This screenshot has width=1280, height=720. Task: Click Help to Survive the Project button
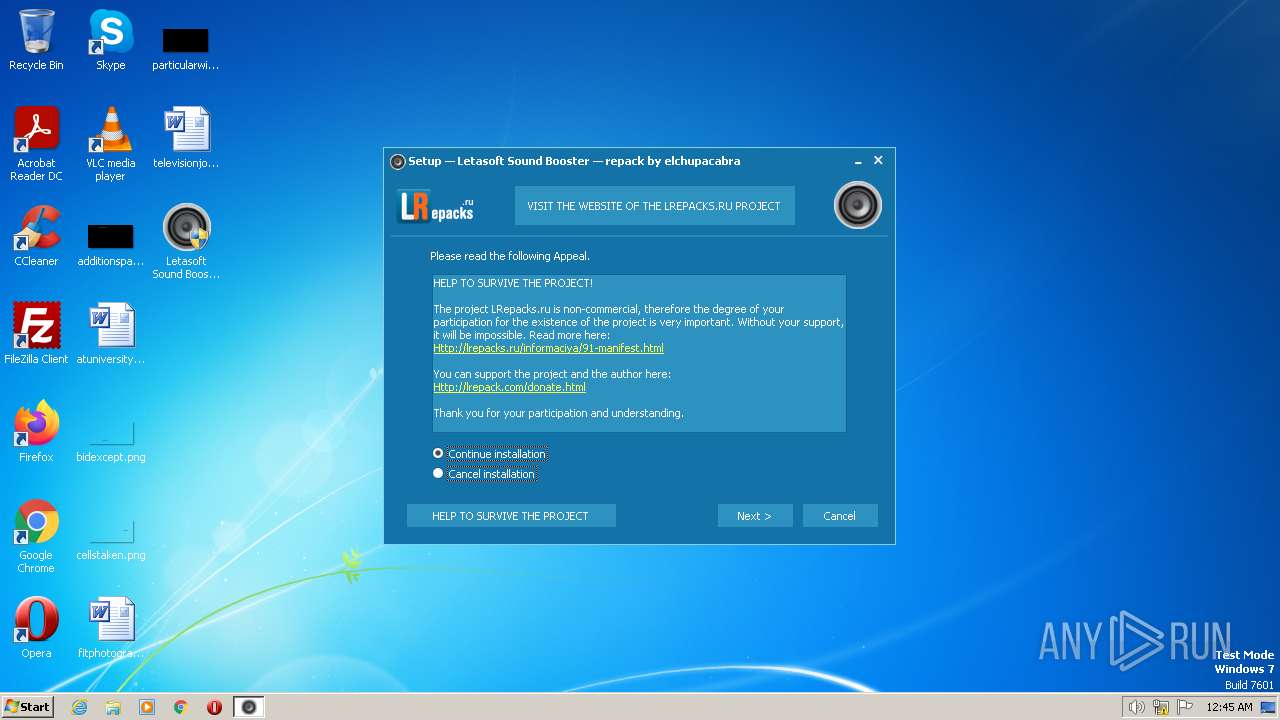click(x=510, y=516)
